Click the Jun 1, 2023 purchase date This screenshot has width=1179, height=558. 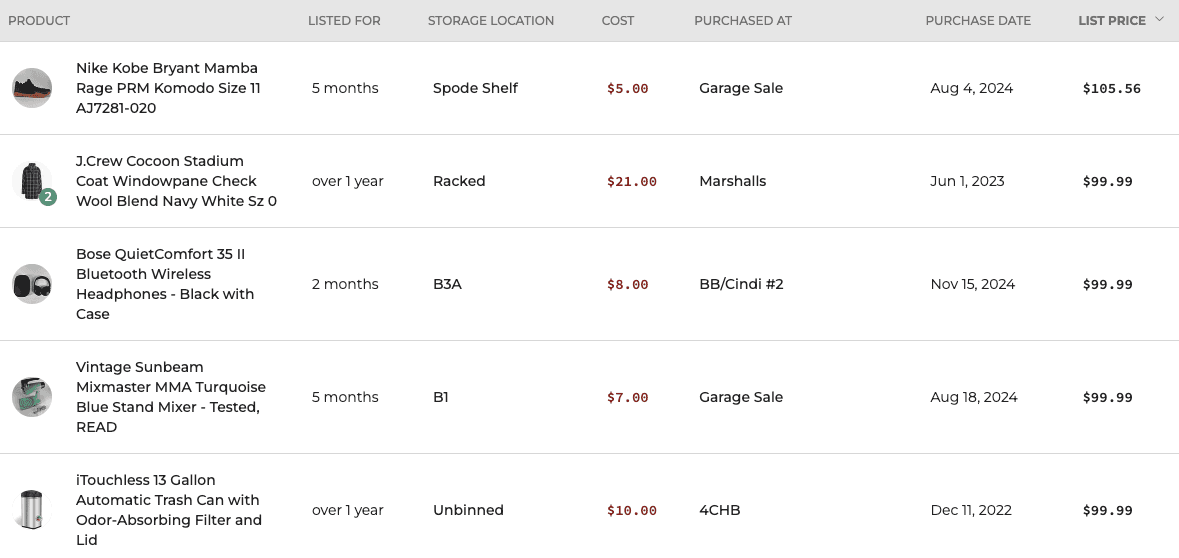[967, 181]
